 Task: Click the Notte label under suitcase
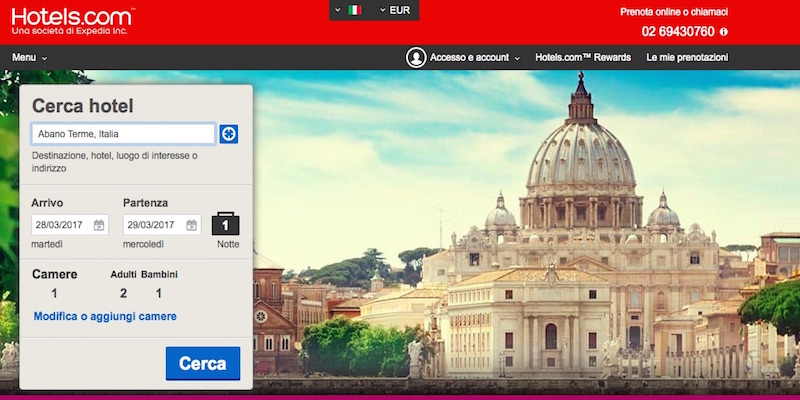[228, 244]
